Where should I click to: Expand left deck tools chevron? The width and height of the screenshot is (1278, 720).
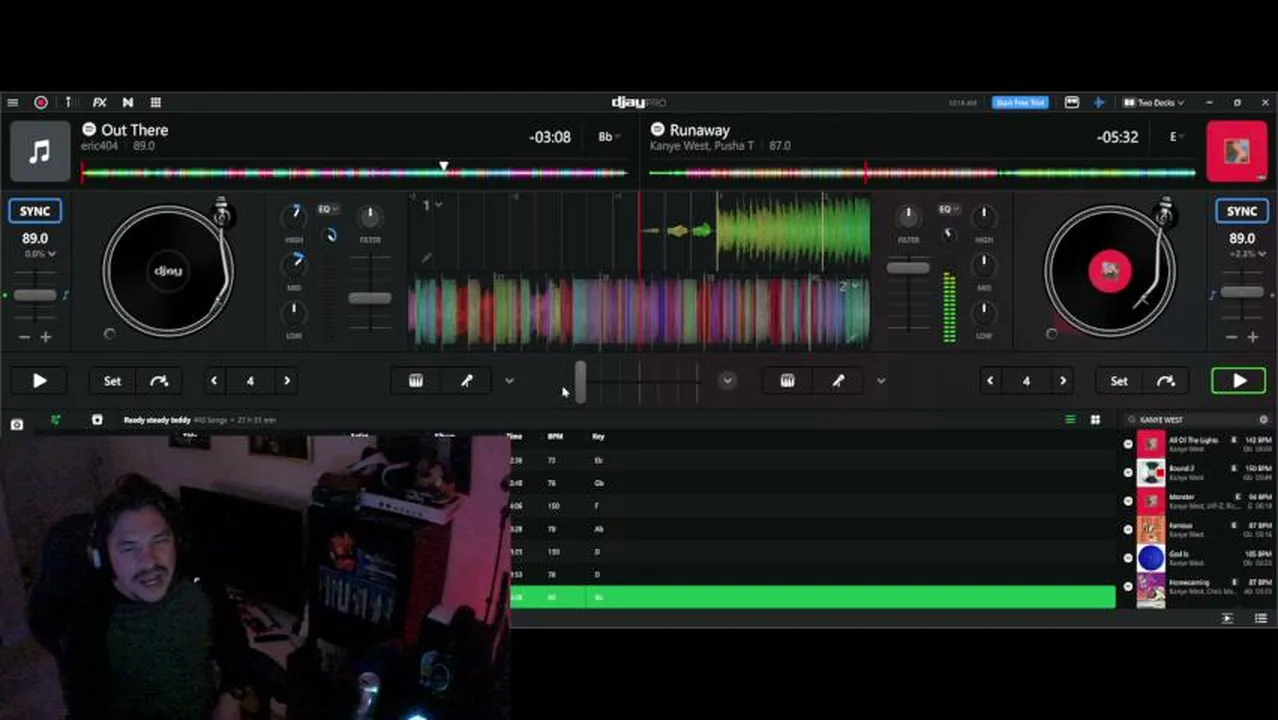[509, 381]
